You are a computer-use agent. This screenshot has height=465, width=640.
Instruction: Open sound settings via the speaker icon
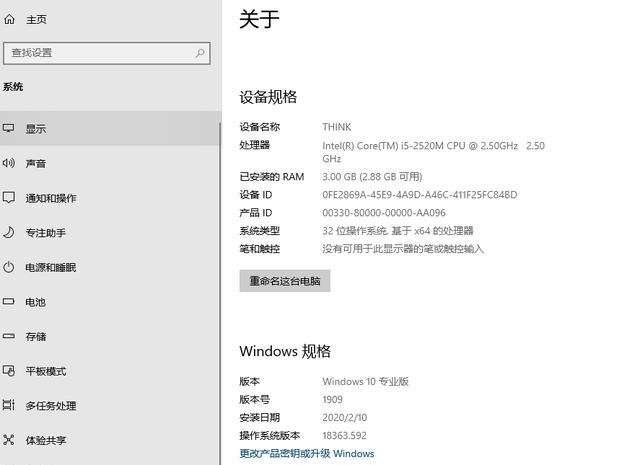pyautogui.click(x=9, y=163)
